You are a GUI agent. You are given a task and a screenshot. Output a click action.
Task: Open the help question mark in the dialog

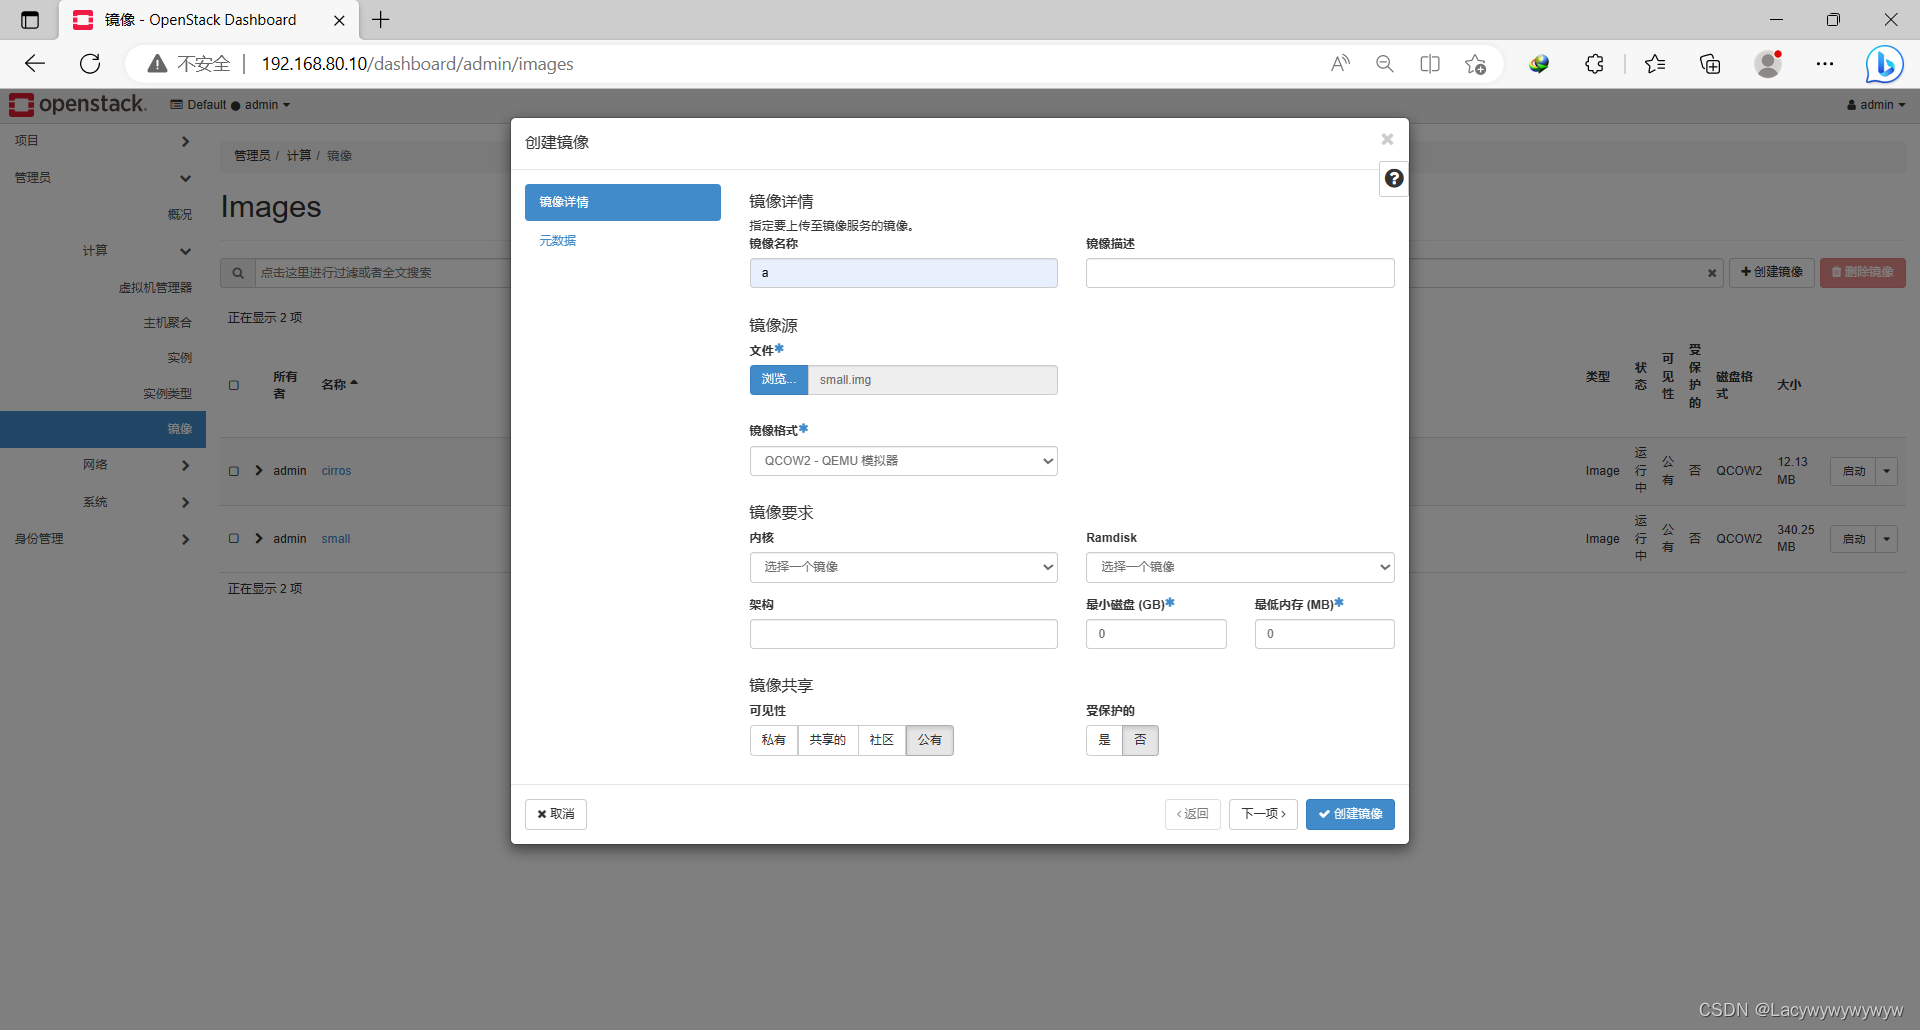tap(1393, 178)
